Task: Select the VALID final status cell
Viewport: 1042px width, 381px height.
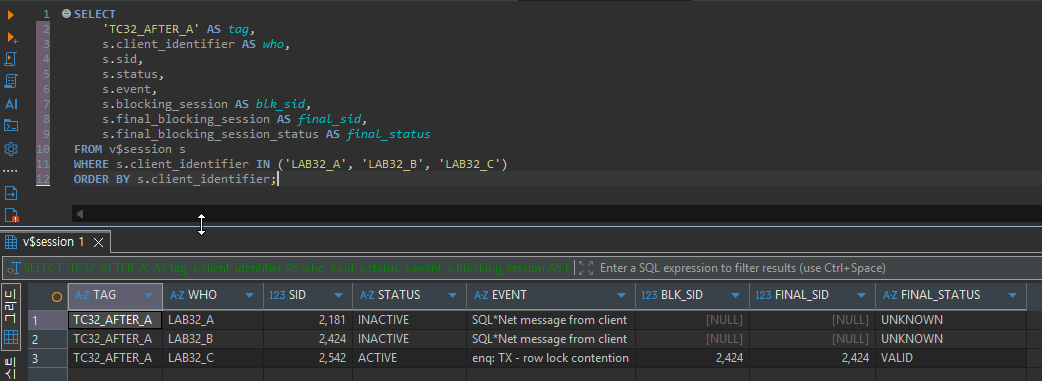Action: tap(950, 358)
